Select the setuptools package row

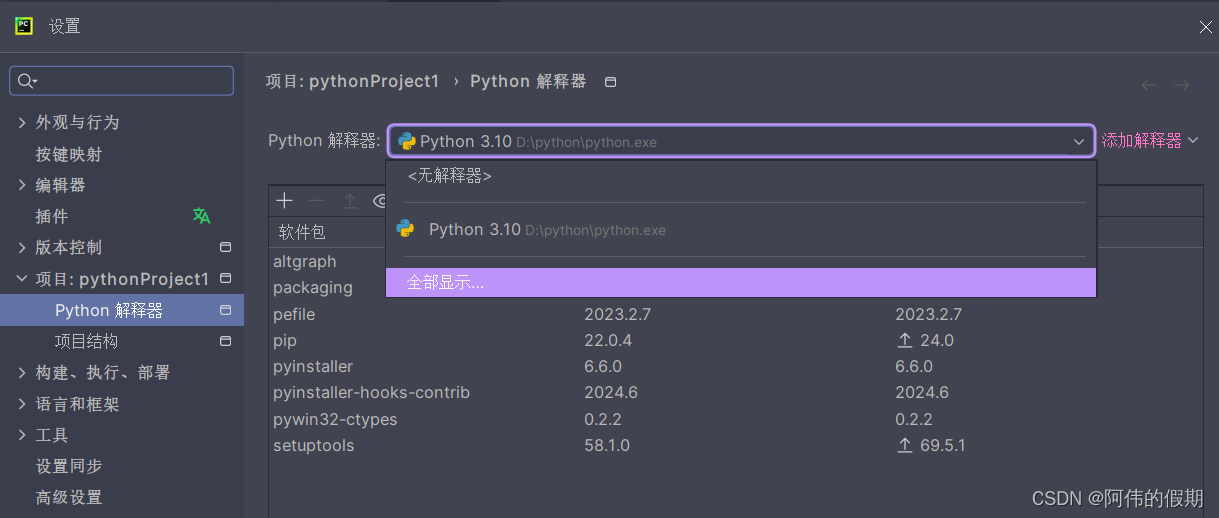(x=735, y=445)
